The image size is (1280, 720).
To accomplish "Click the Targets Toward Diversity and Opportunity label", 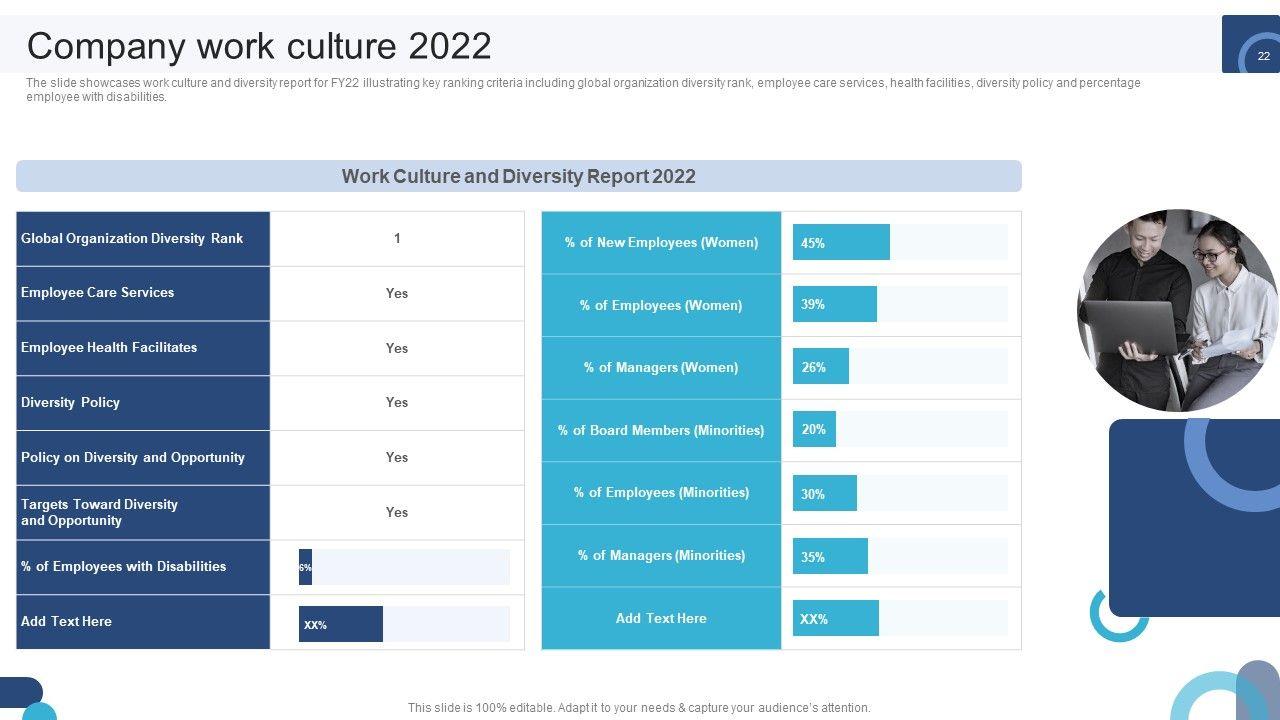I will 100,512.
